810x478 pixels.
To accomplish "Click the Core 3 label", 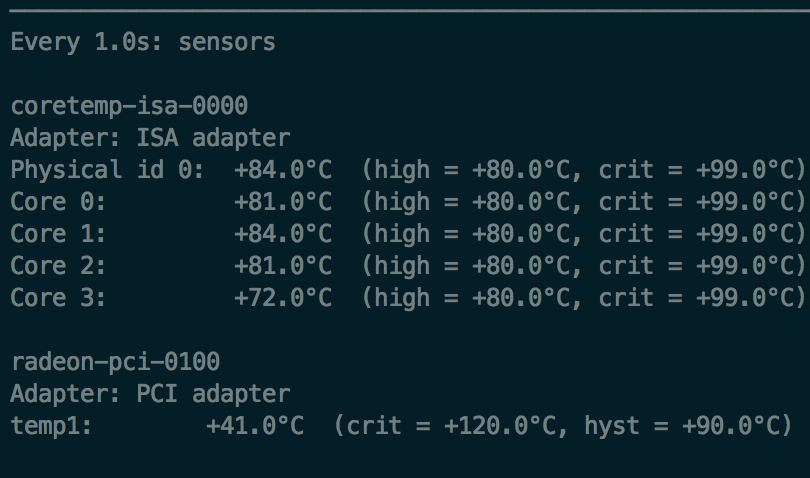I will 58,298.
